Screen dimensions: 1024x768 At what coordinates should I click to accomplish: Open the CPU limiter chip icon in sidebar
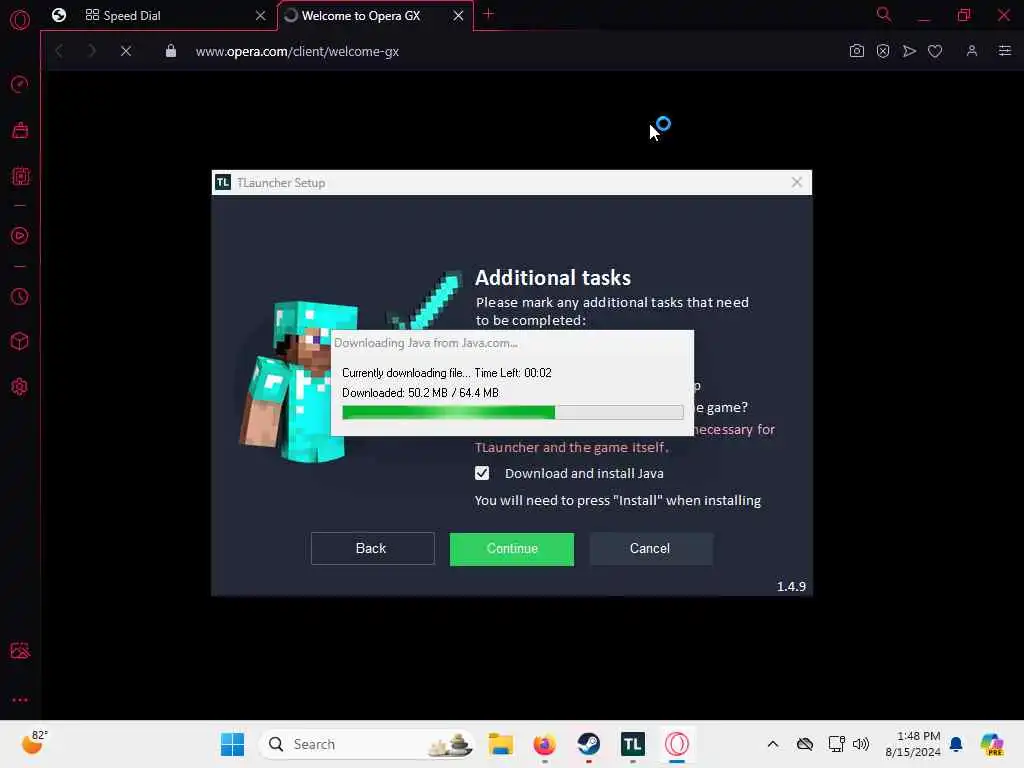pyautogui.click(x=20, y=176)
